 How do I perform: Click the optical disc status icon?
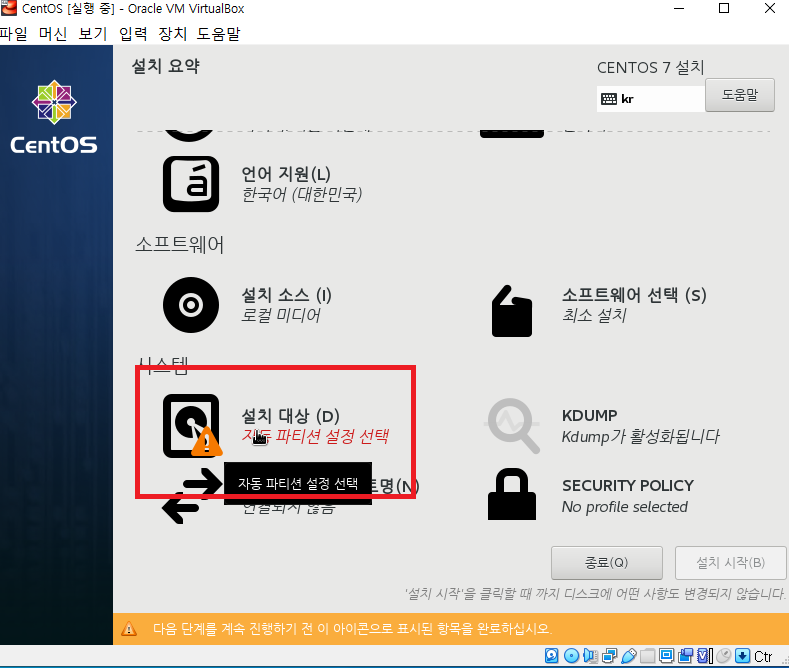click(x=571, y=656)
